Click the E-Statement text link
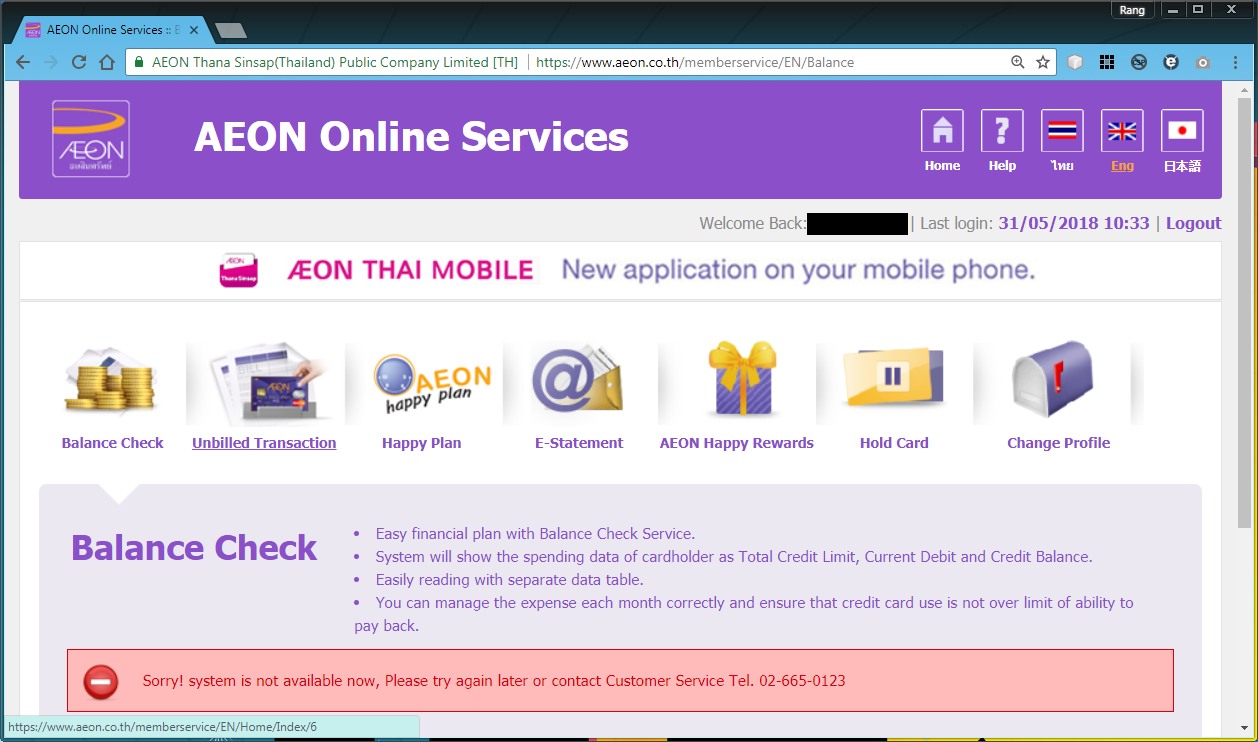 579,443
